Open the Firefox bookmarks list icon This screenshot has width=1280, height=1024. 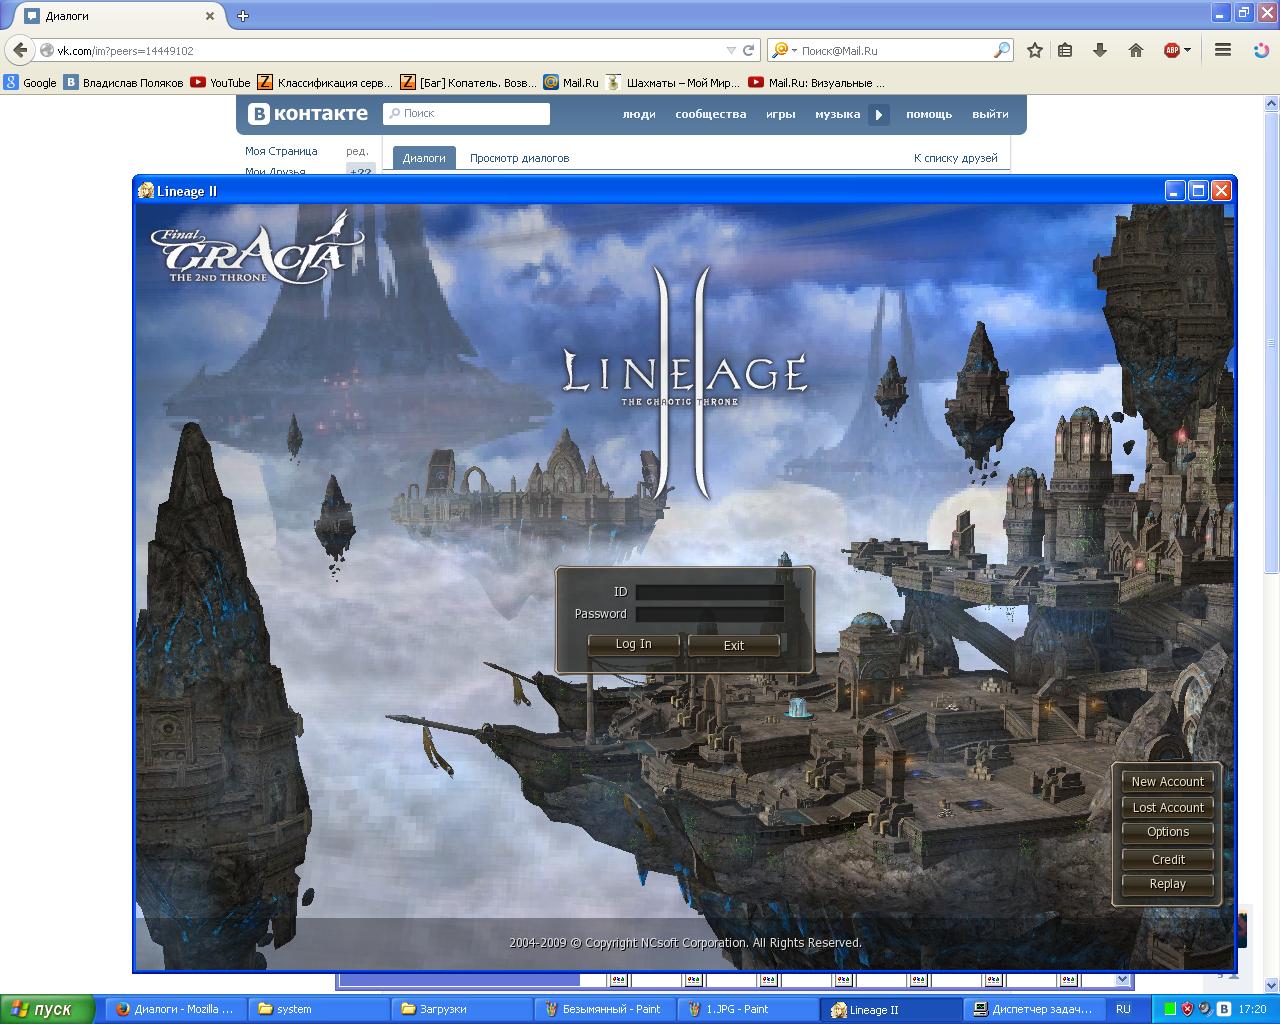[1065, 50]
